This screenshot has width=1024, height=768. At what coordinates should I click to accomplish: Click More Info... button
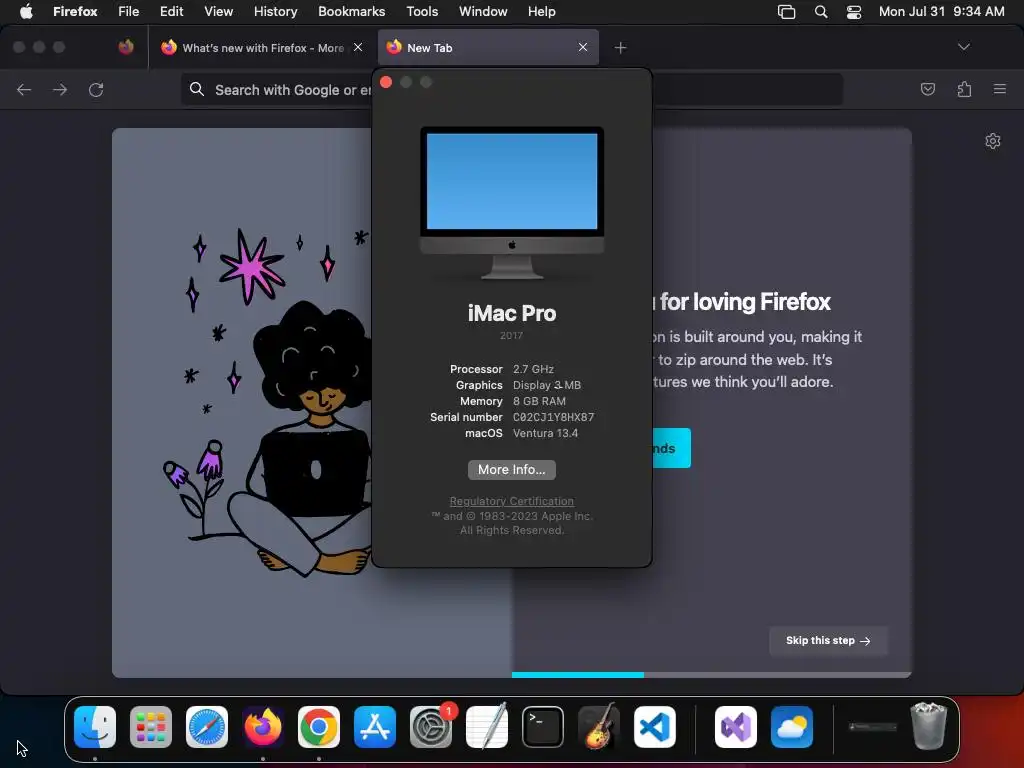click(512, 470)
